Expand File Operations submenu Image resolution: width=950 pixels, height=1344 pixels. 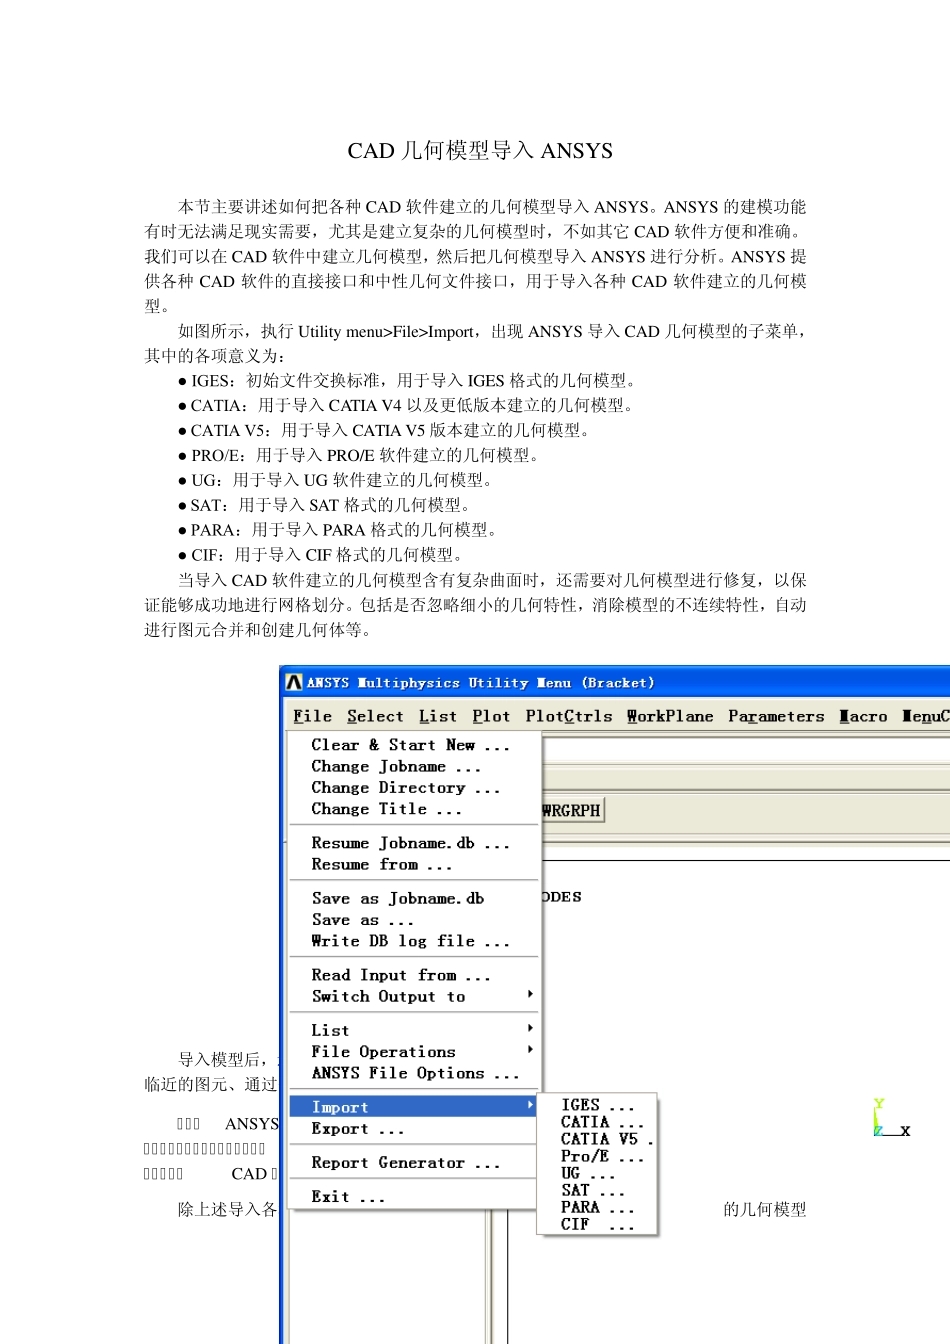click(x=414, y=1051)
